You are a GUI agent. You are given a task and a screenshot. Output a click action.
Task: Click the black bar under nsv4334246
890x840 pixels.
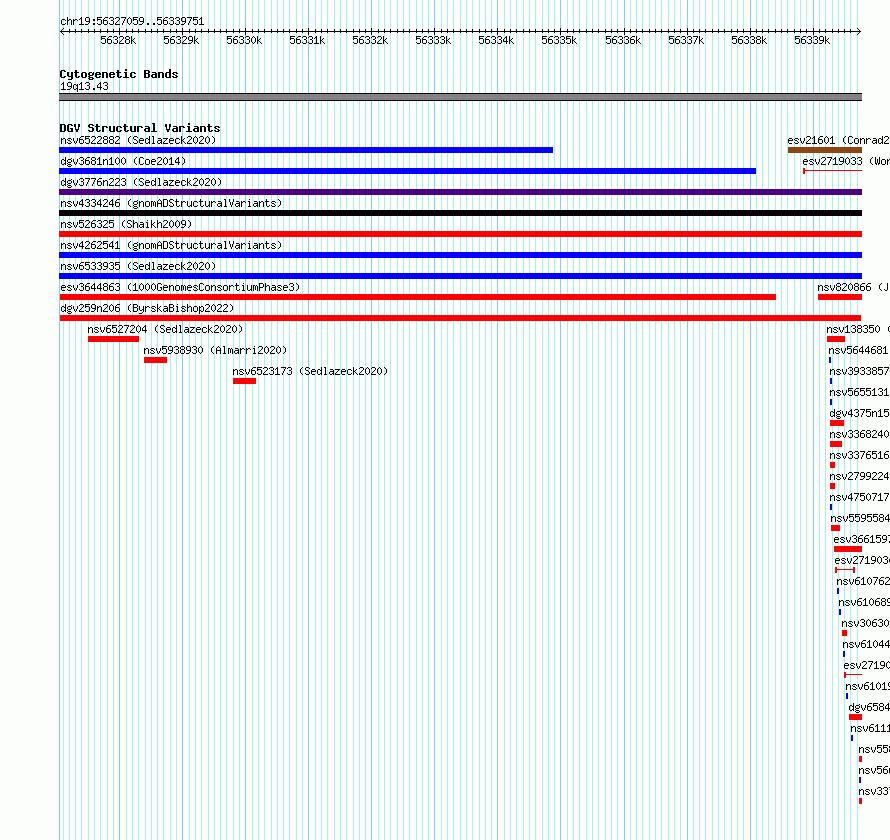(x=460, y=213)
